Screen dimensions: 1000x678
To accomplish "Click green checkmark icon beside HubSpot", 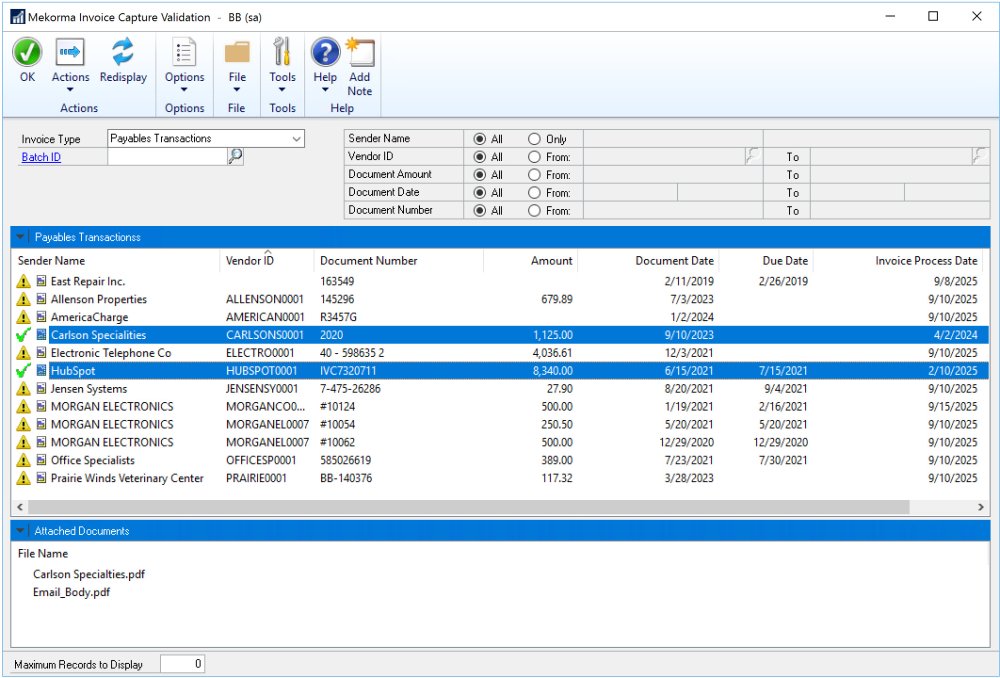I will [x=24, y=371].
